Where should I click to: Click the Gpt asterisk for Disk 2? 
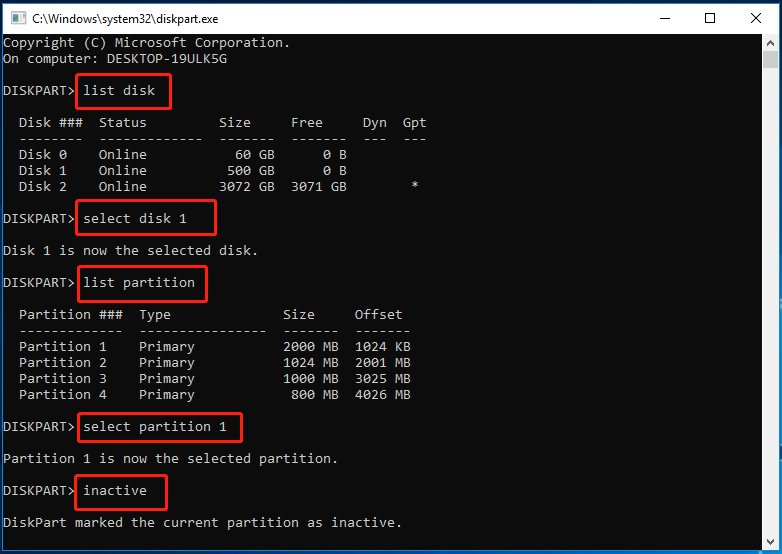click(x=414, y=187)
